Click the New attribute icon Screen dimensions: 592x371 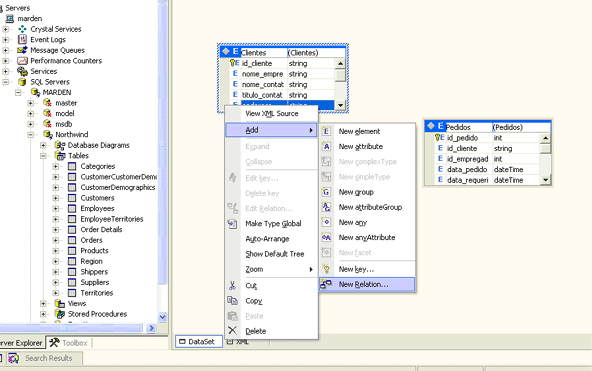[x=326, y=146]
